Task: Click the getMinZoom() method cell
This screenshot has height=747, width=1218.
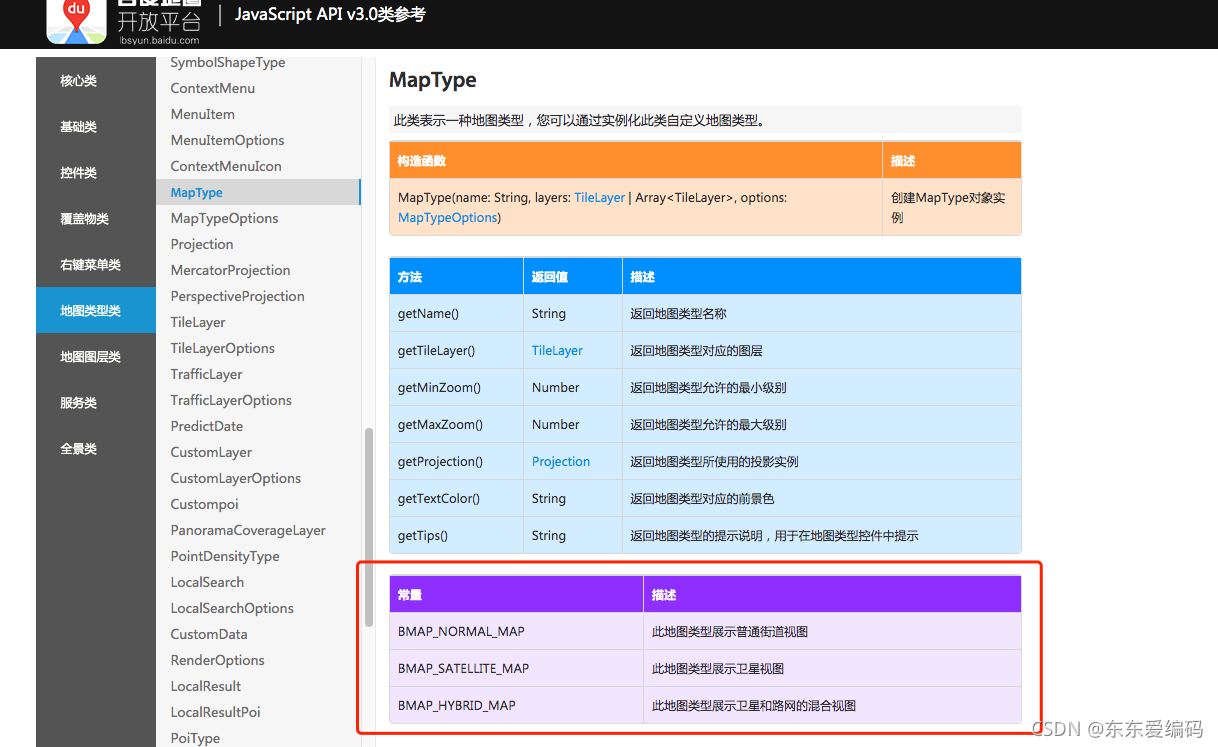Action: 456,387
